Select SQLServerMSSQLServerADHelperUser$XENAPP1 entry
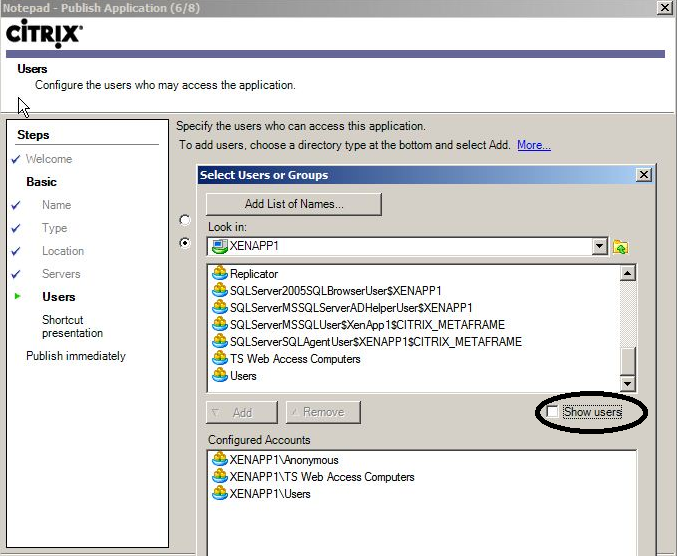Screen dimensions: 677x556 (x=351, y=308)
